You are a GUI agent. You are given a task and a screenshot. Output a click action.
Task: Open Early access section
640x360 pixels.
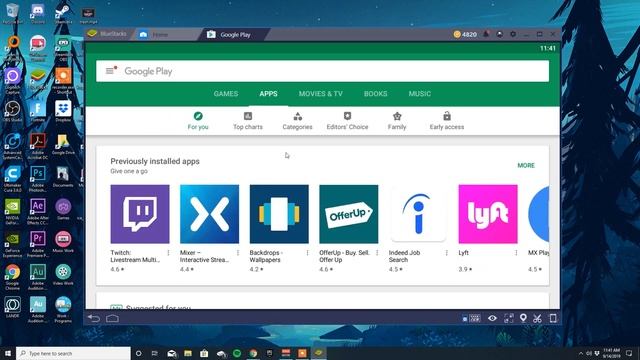[x=447, y=121]
